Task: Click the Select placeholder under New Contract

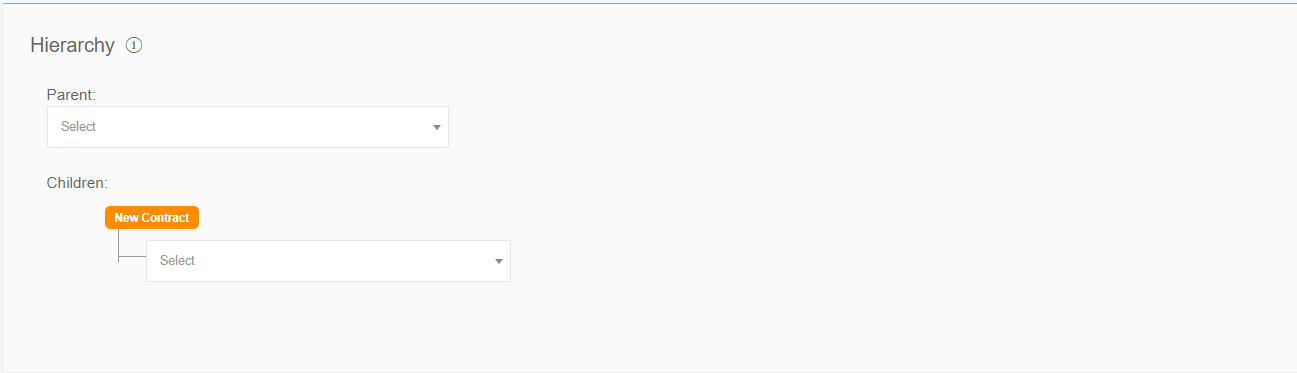Action: coord(177,261)
